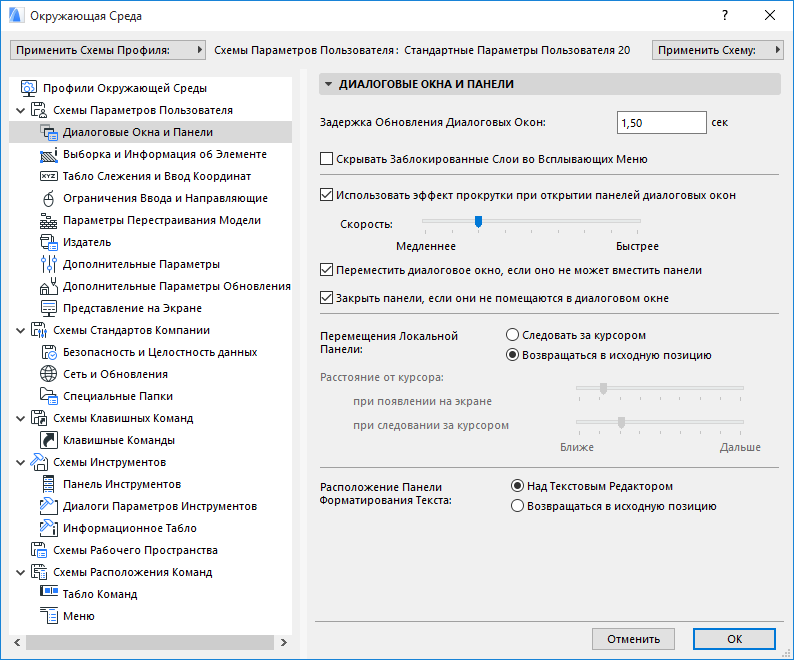Click the Схемы Клавишных Команд icon
This screenshot has width=794, height=660.
pyautogui.click(x=39, y=418)
